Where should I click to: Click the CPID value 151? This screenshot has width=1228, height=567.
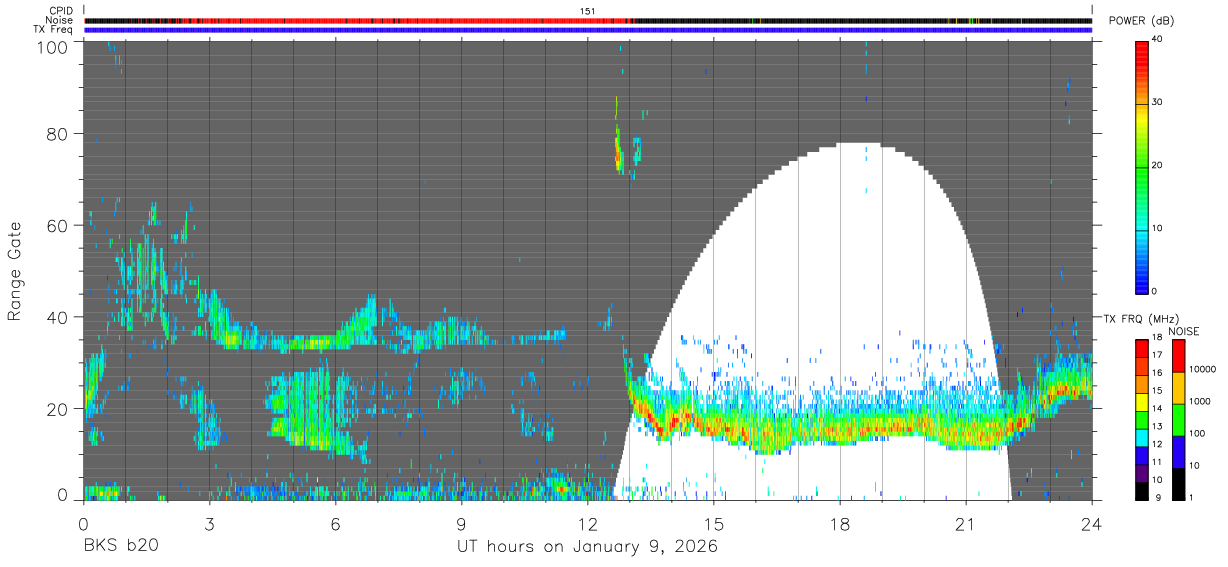click(588, 11)
